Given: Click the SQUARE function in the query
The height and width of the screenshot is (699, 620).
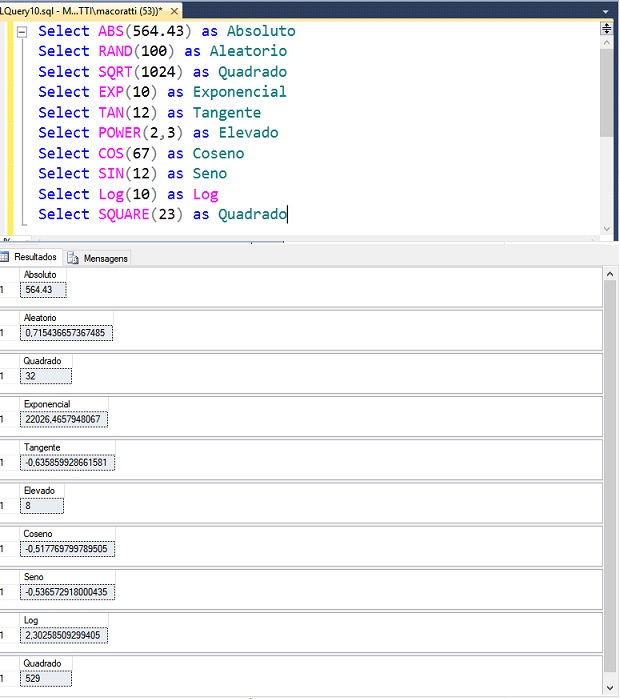Looking at the screenshot, I should pos(123,214).
